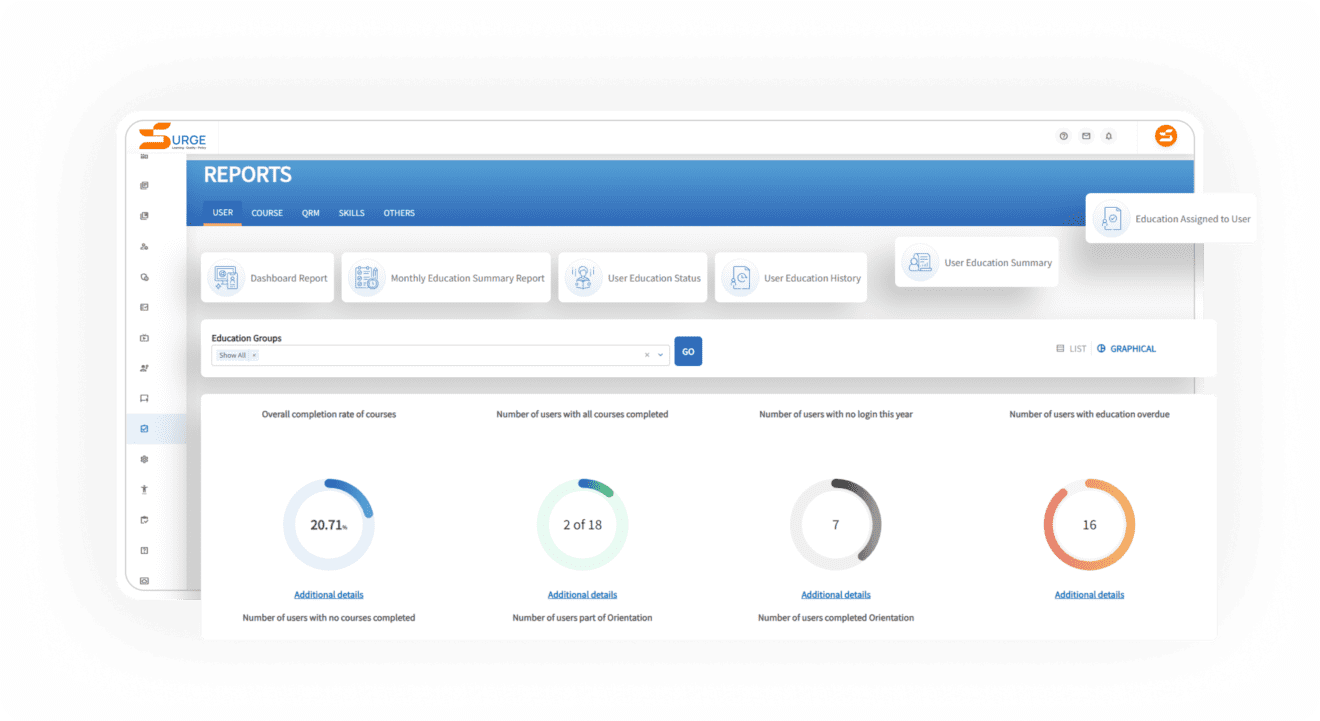Click the User Education History clock icon
The height and width of the screenshot is (721, 1320).
(x=740, y=277)
